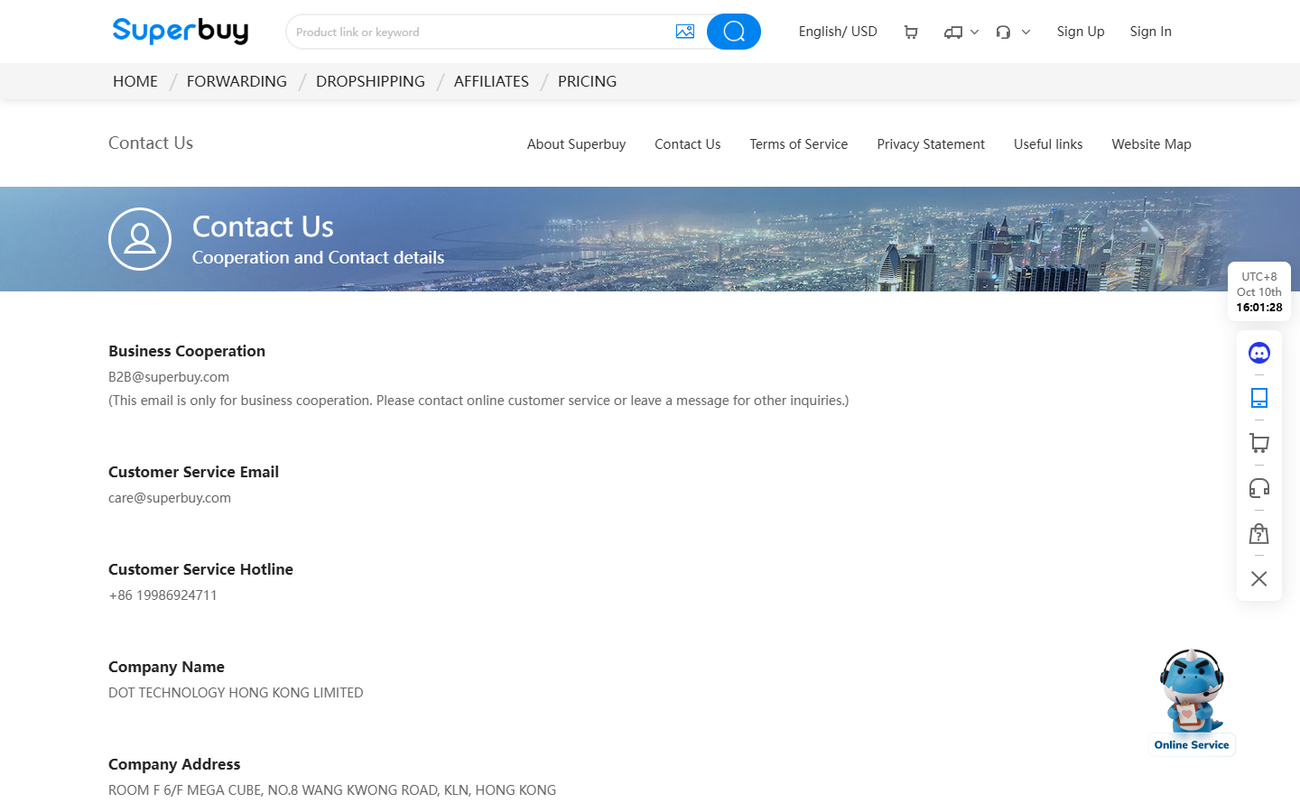Screen dimensions: 1300x812
Task: Open the Terms of Service link
Action: [799, 144]
